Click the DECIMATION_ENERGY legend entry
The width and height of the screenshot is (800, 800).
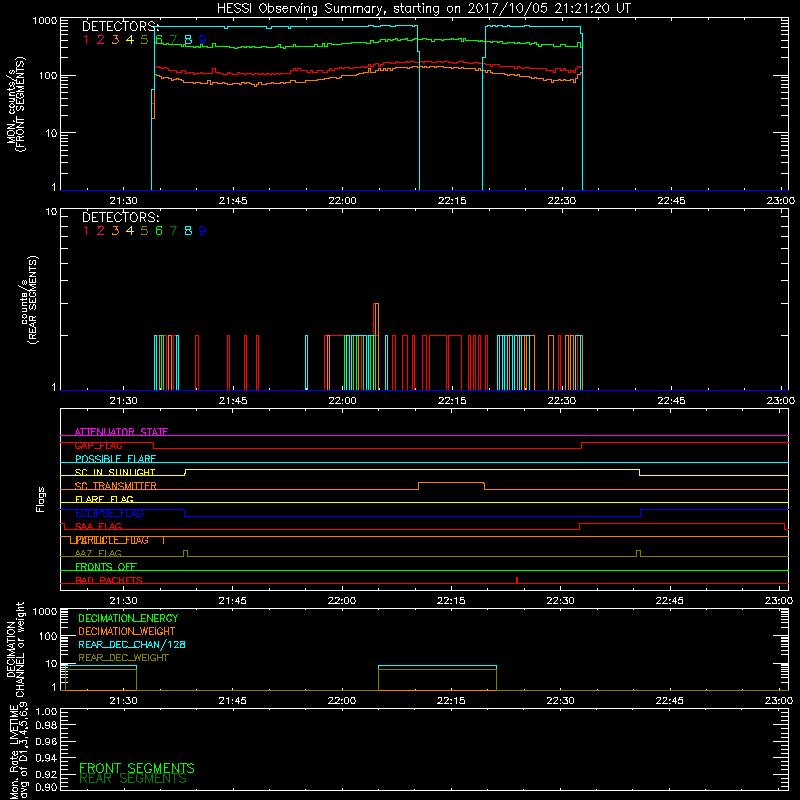point(128,618)
